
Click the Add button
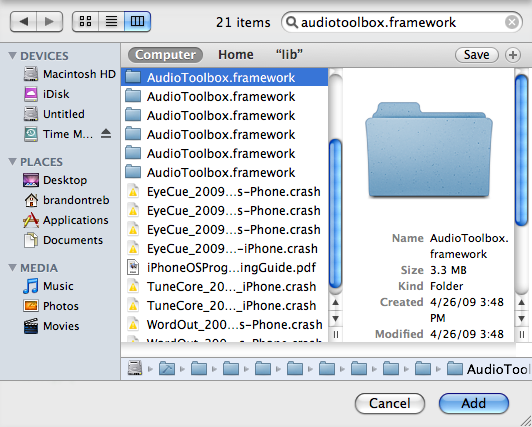click(x=474, y=403)
